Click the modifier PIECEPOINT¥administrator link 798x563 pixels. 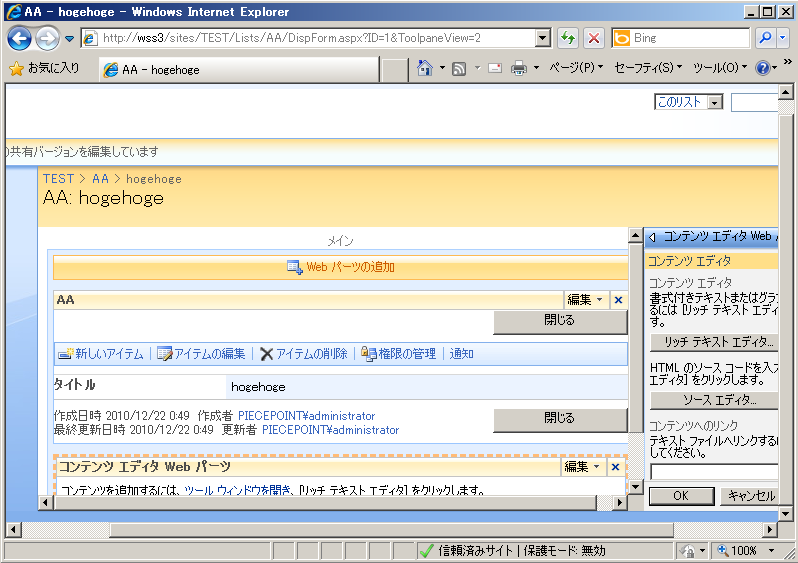click(330, 430)
